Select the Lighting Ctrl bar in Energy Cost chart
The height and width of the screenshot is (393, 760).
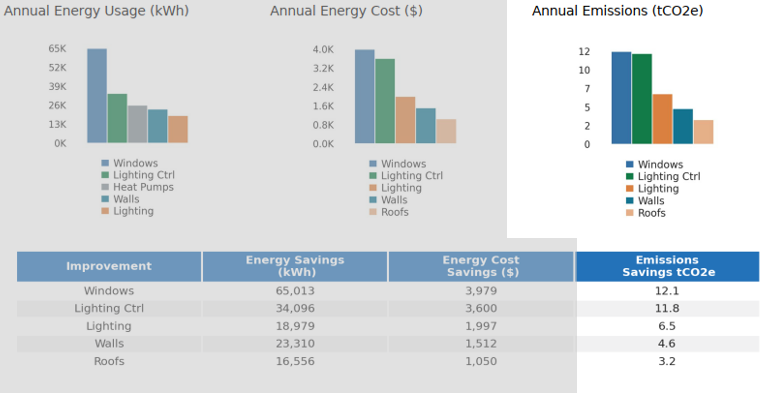[385, 101]
